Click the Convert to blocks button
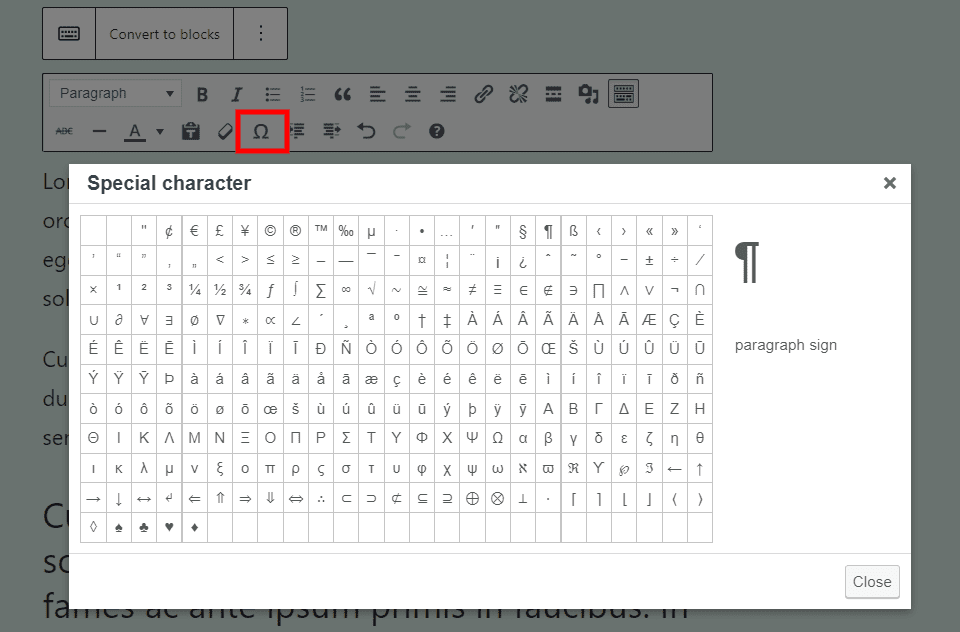Image resolution: width=960 pixels, height=632 pixels. pyautogui.click(x=164, y=33)
